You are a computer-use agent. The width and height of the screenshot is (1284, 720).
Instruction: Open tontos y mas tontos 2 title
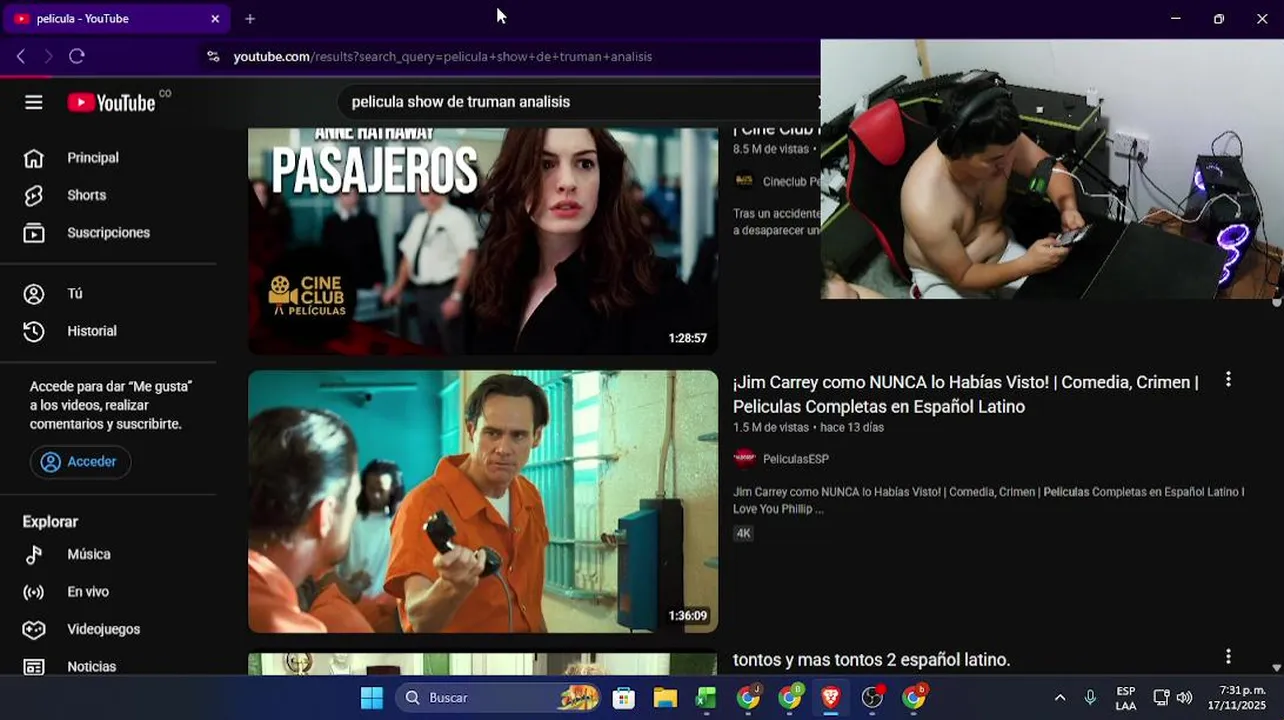[872, 660]
